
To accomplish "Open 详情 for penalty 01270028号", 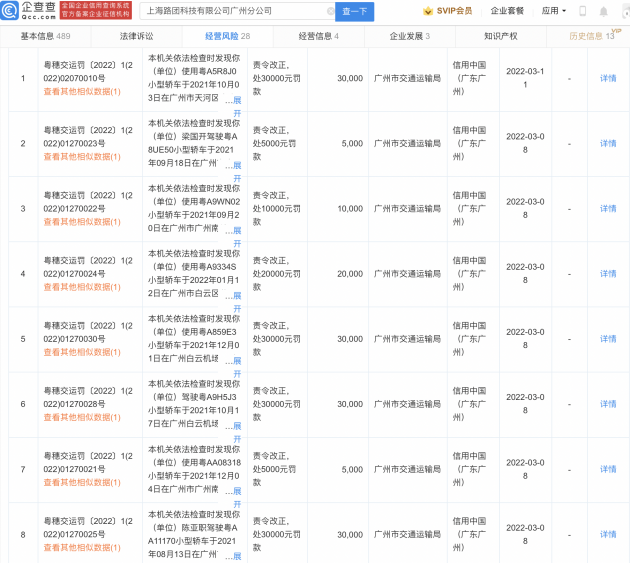I will click(x=608, y=404).
